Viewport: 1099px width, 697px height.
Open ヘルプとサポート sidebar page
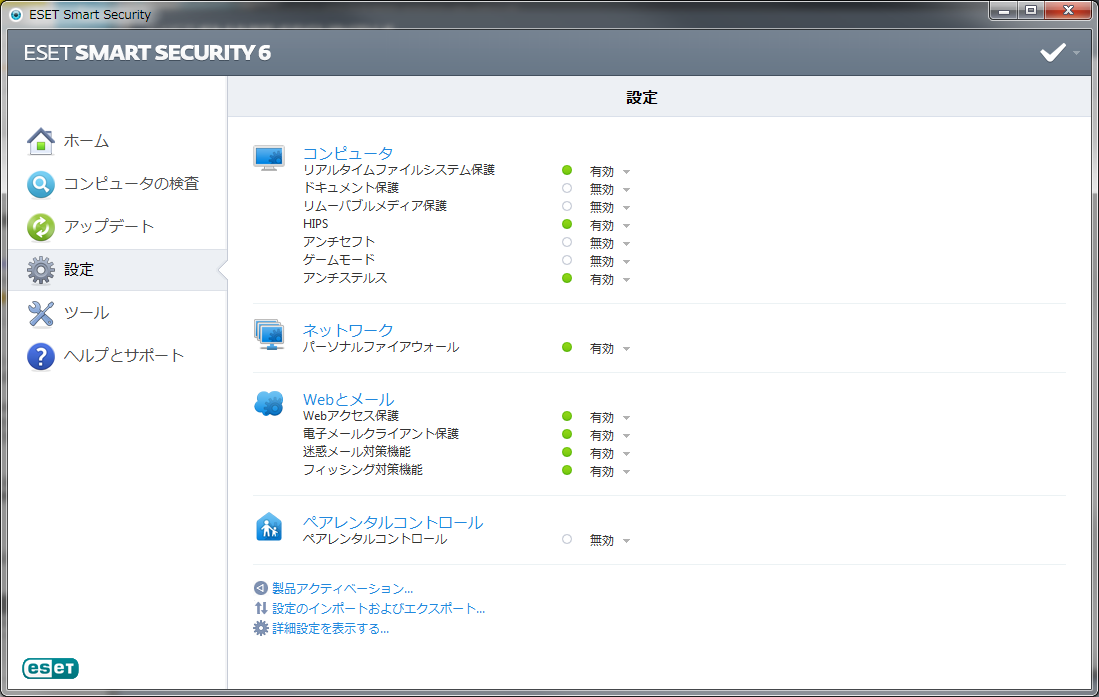click(x=118, y=356)
